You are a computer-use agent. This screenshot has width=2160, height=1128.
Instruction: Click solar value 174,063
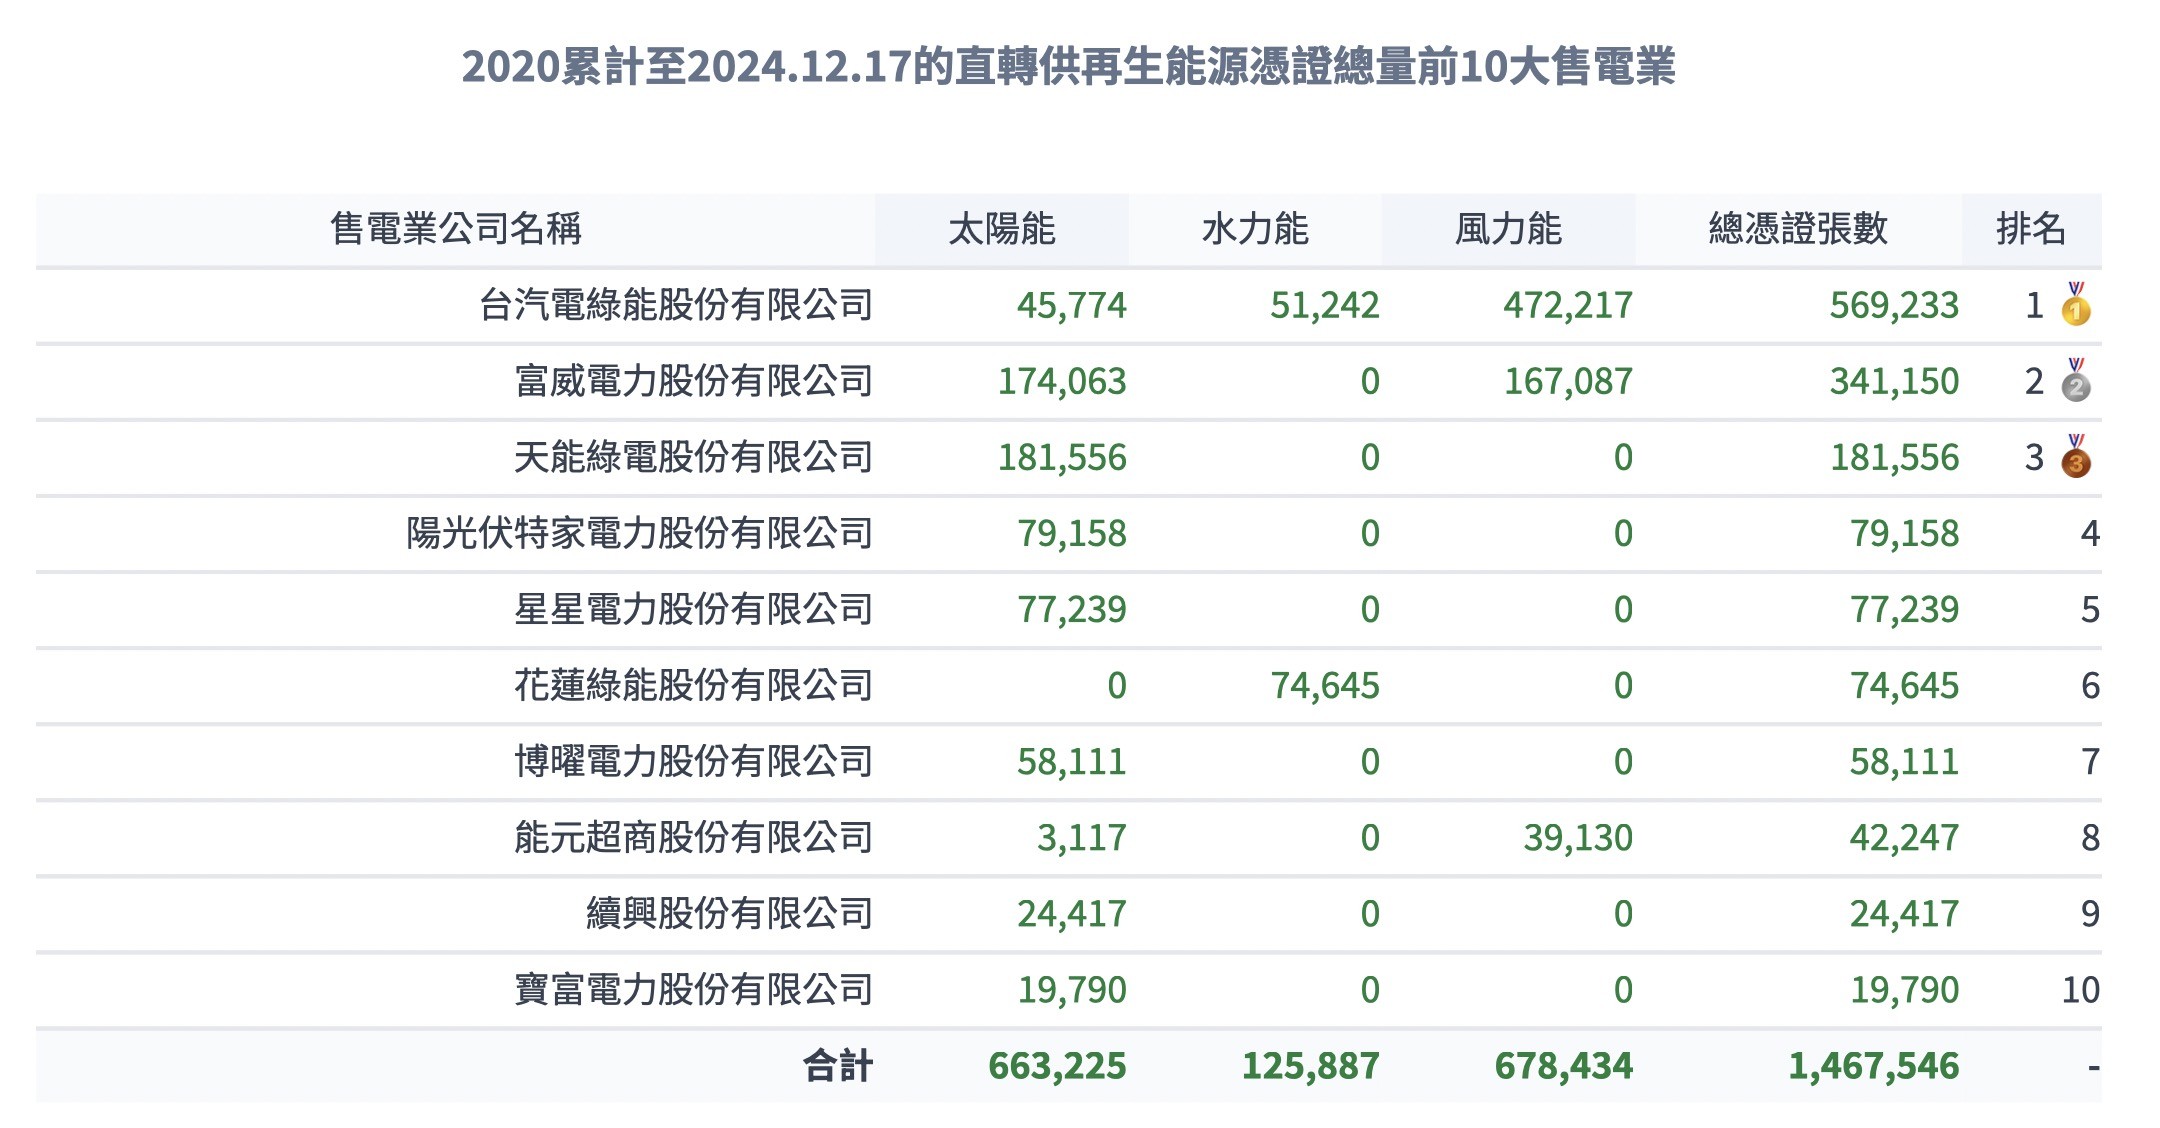point(1062,381)
